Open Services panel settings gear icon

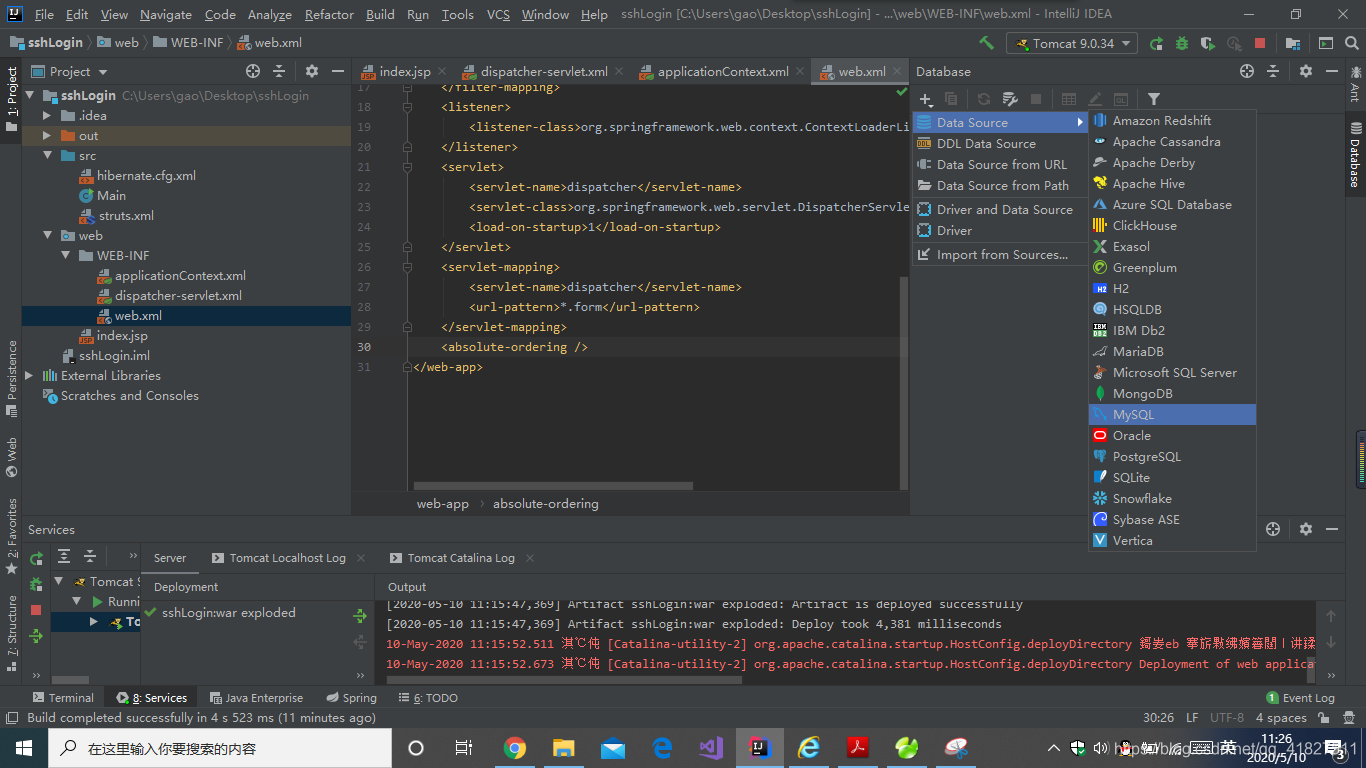click(1306, 529)
